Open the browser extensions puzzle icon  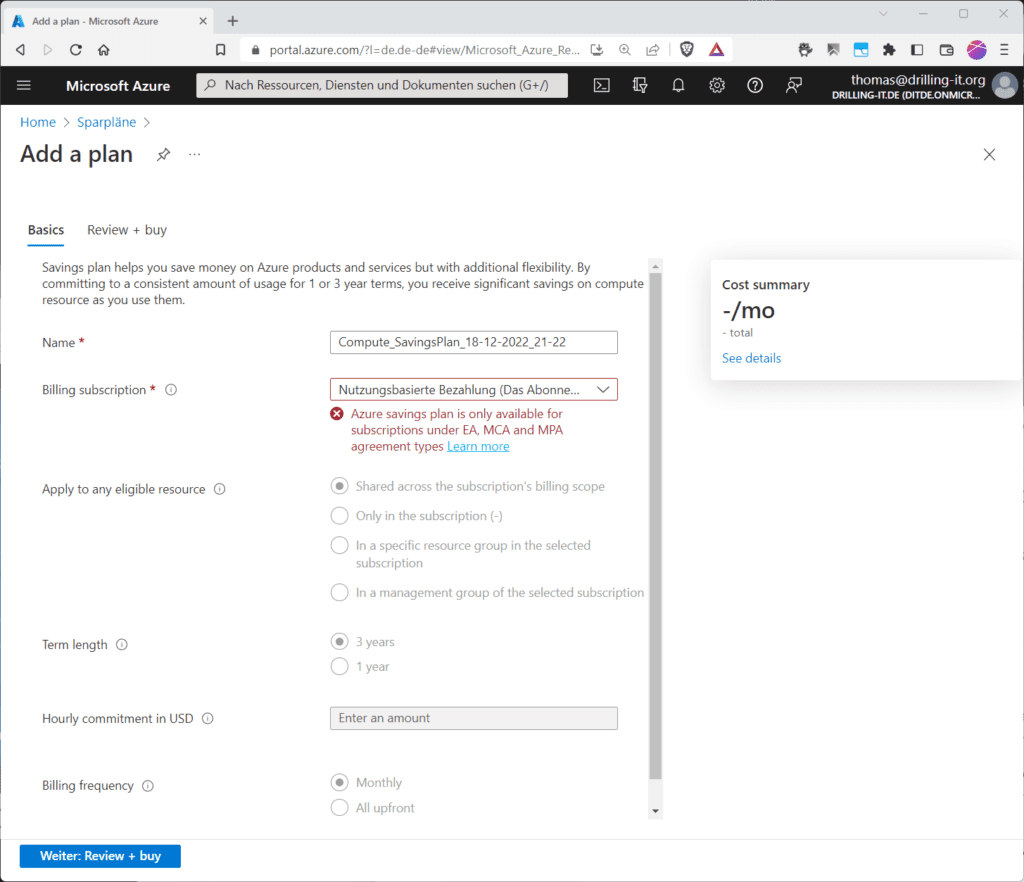tap(889, 50)
